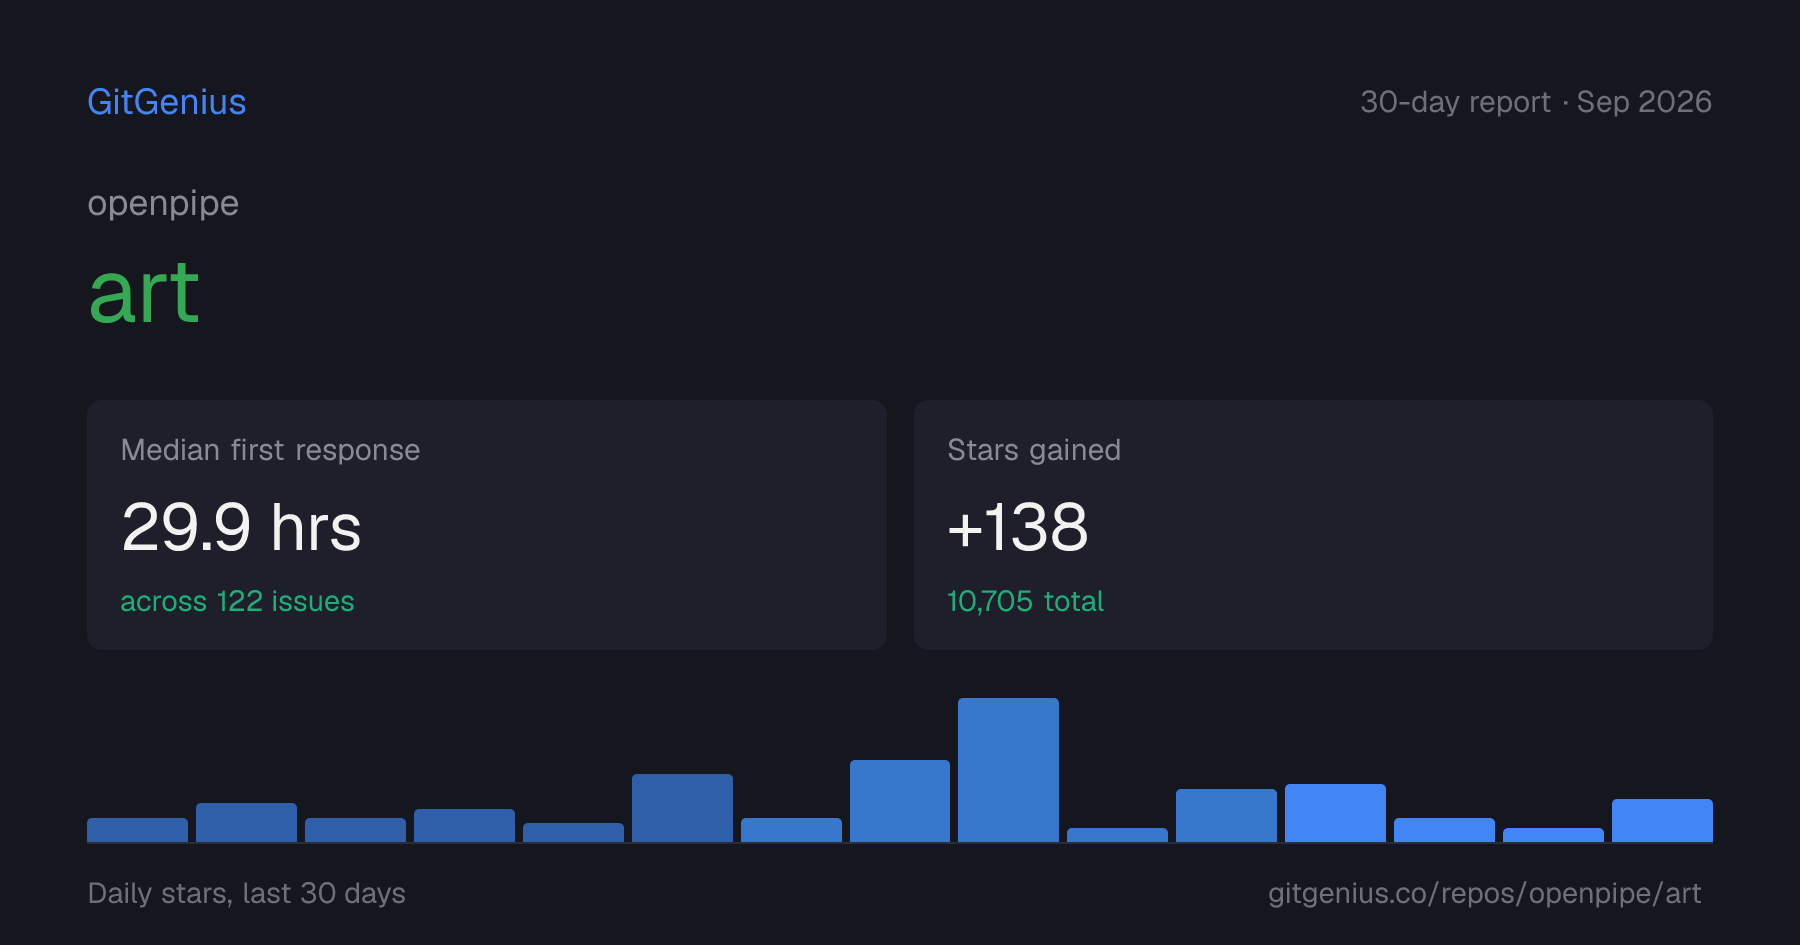The height and width of the screenshot is (945, 1800).
Task: Click the bright blue bar fourth from the end
Action: (1335, 813)
